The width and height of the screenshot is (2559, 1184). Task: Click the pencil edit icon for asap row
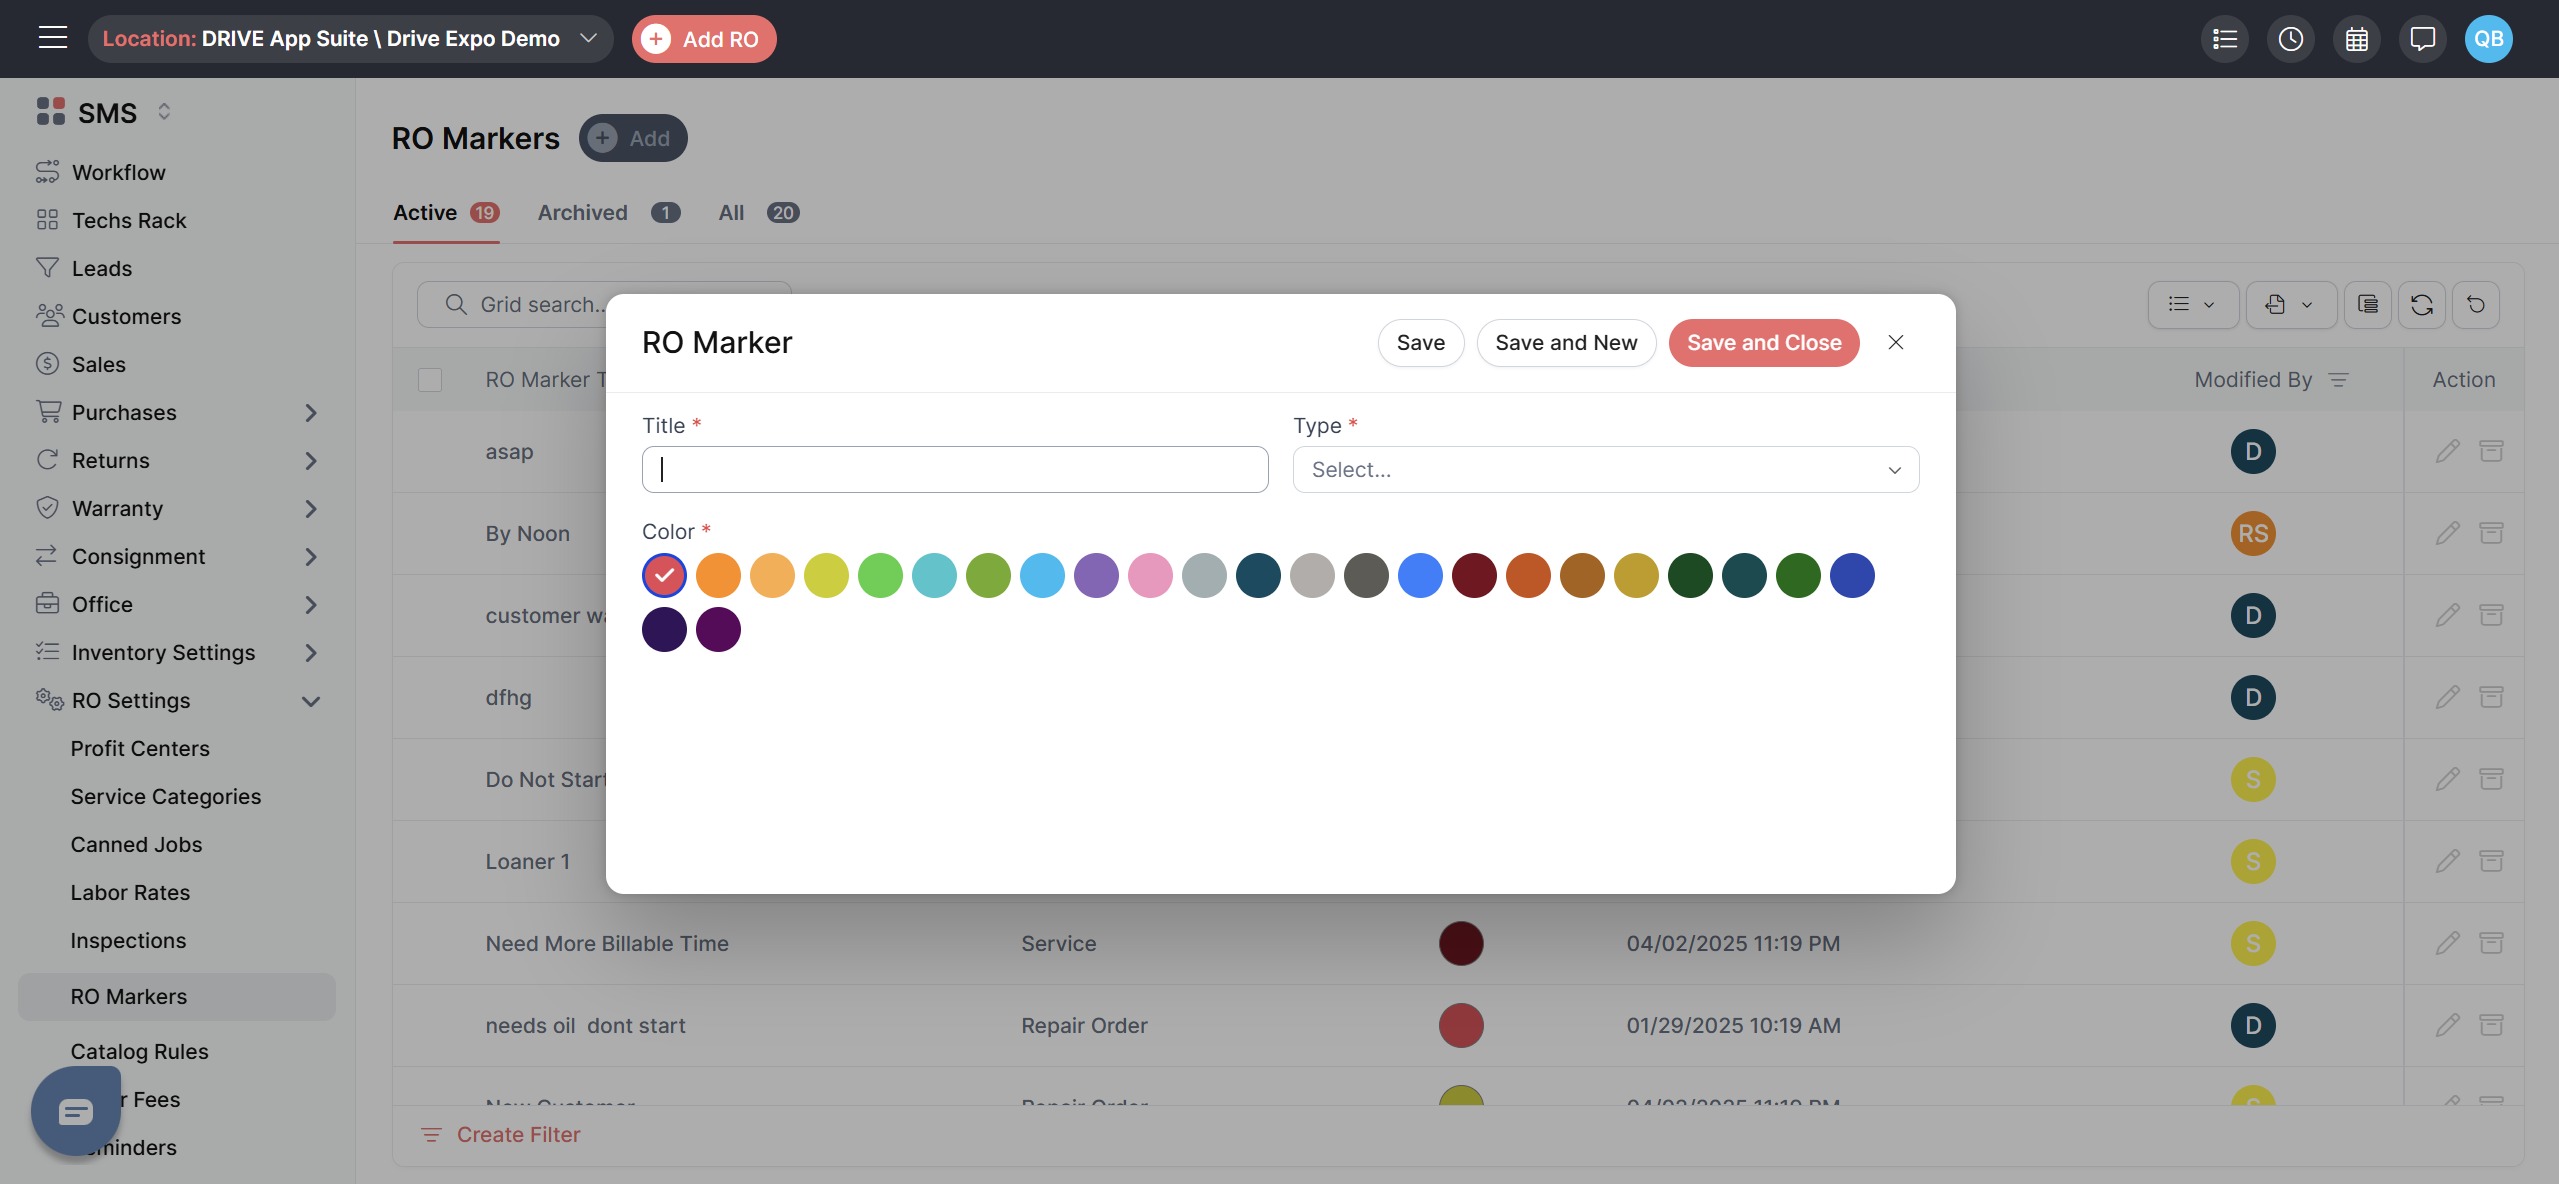(x=2447, y=452)
